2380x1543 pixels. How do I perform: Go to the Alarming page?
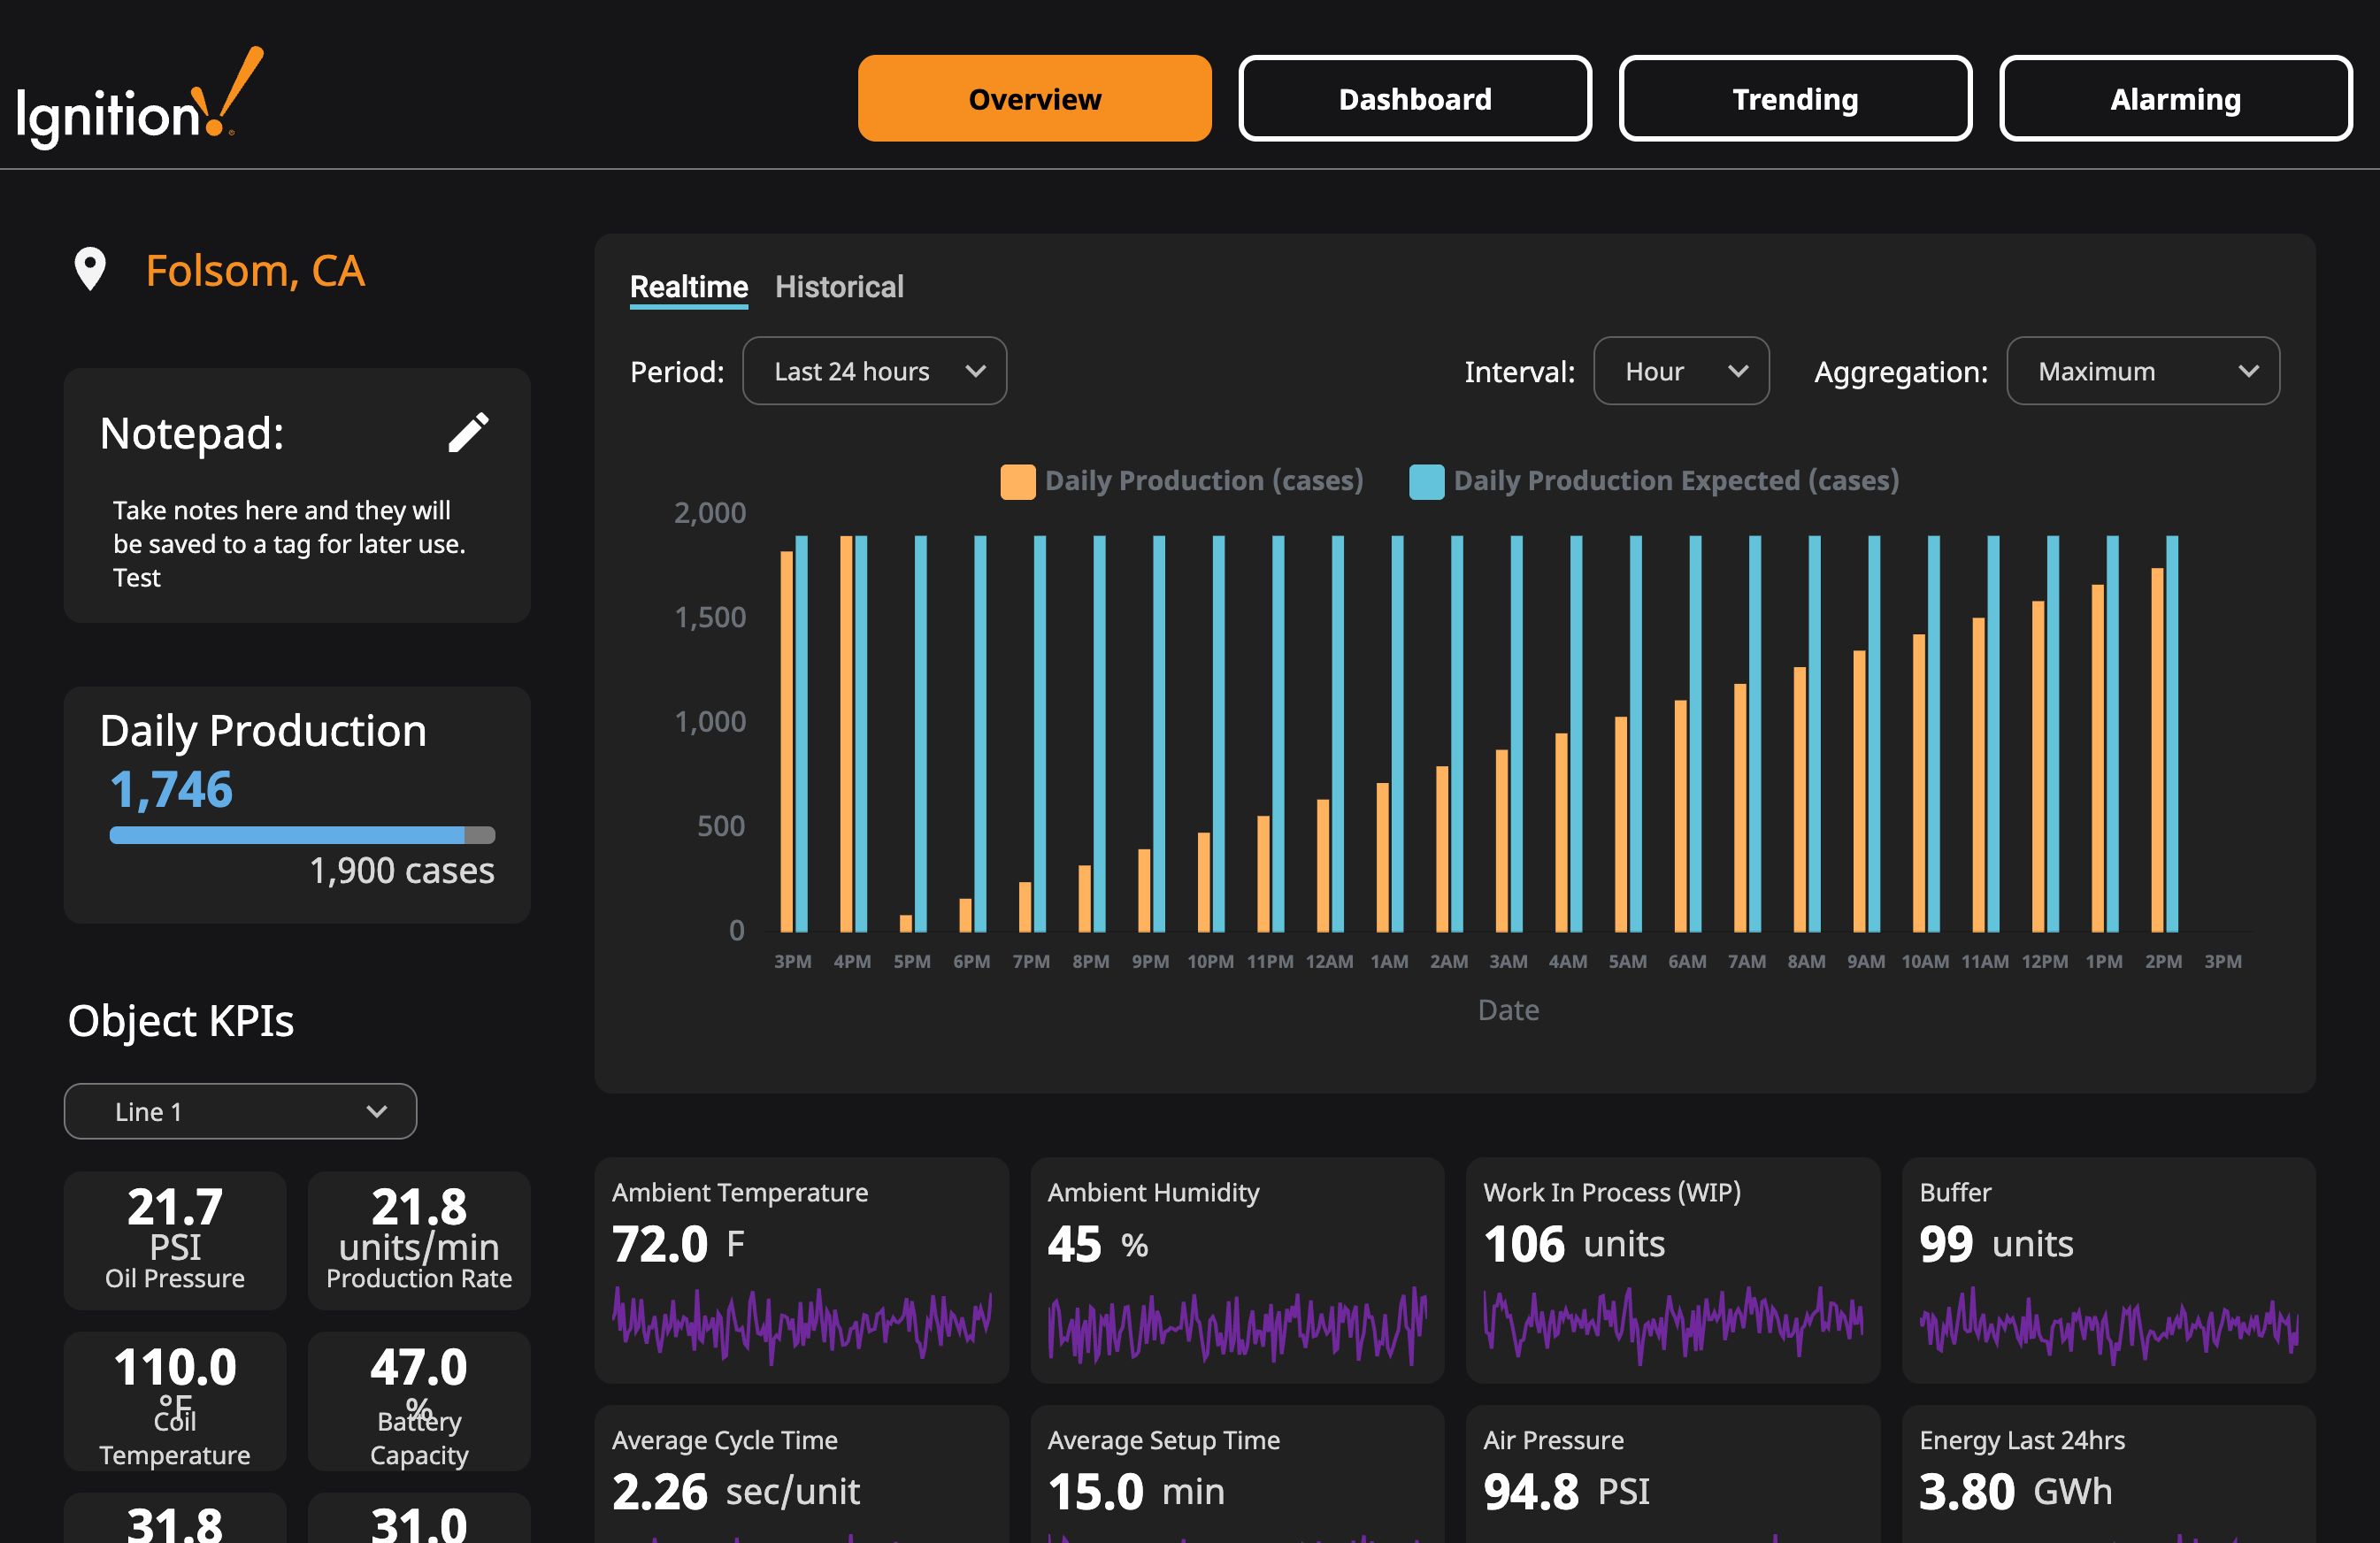pyautogui.click(x=2175, y=98)
